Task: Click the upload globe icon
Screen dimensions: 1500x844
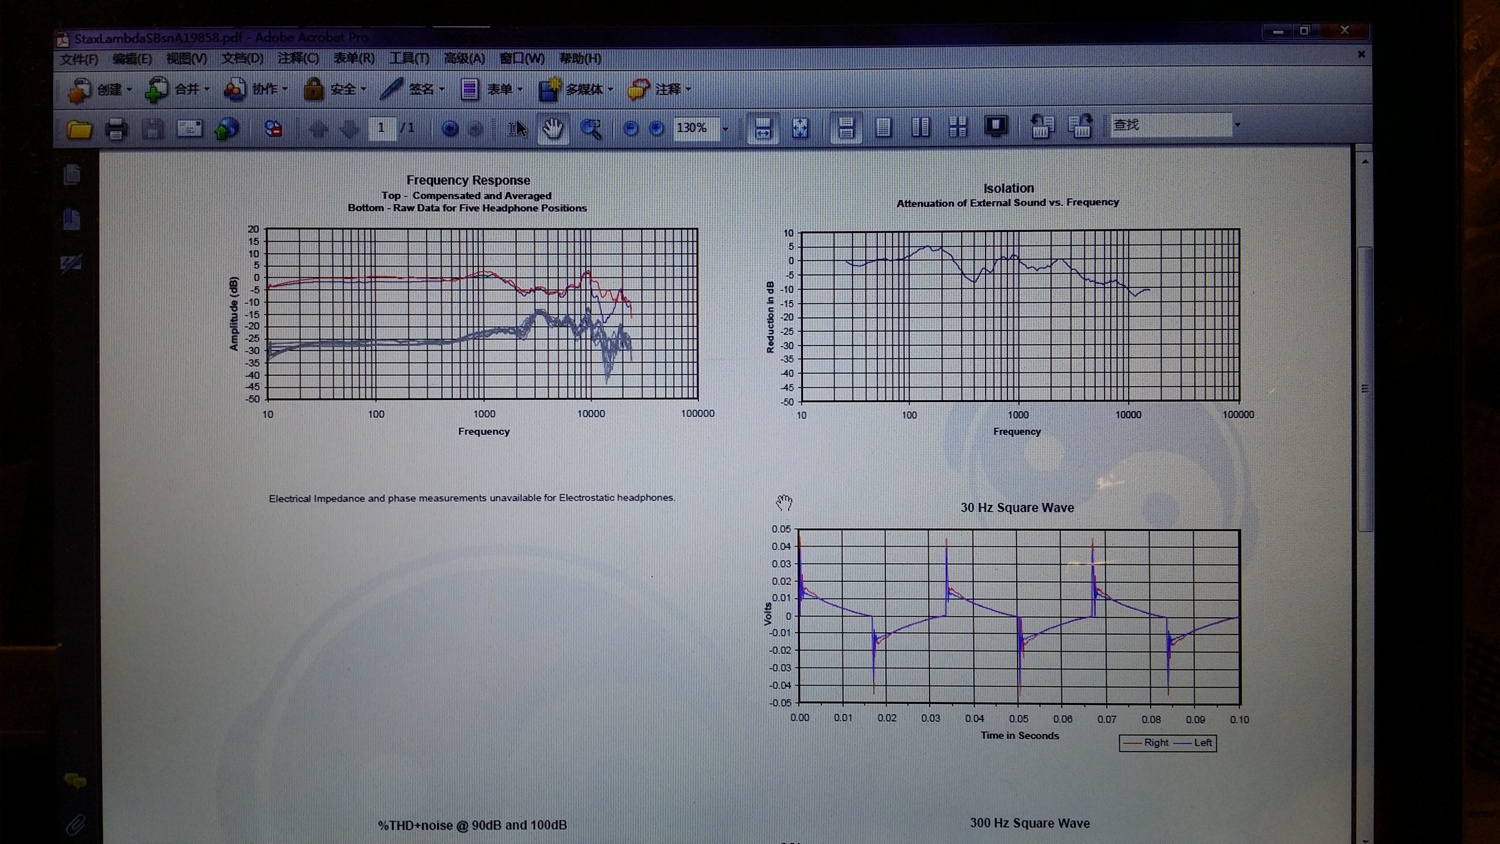Action: click(x=227, y=128)
